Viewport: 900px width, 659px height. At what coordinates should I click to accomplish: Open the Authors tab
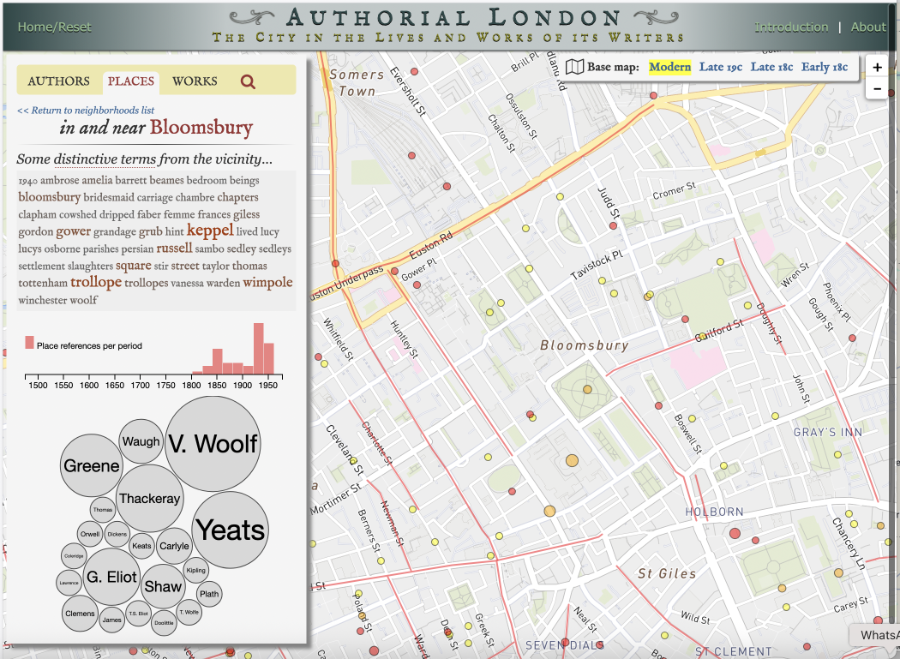(x=58, y=81)
